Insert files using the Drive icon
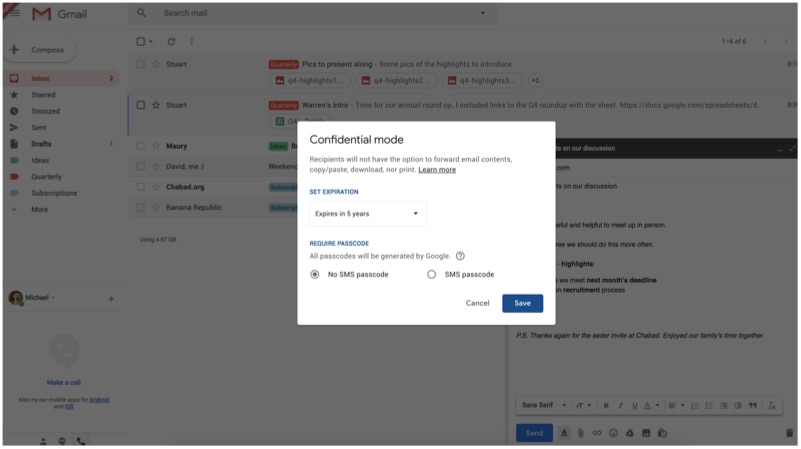Image resolution: width=801 pixels, height=449 pixels. point(630,433)
